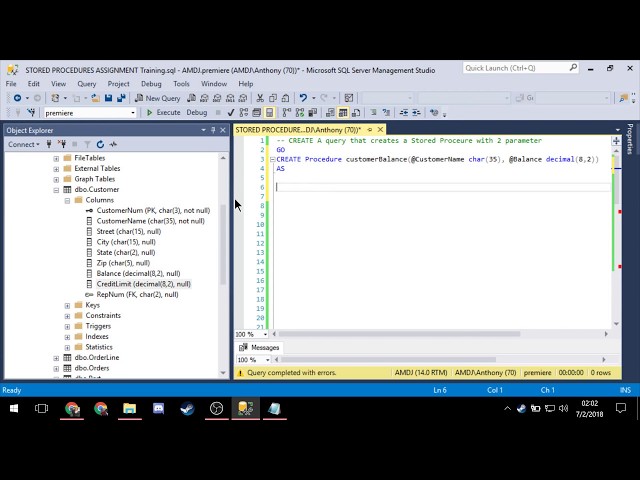Image resolution: width=640 pixels, height=480 pixels.
Task: Click the Paste icon in the toolbar
Action: pos(286,98)
